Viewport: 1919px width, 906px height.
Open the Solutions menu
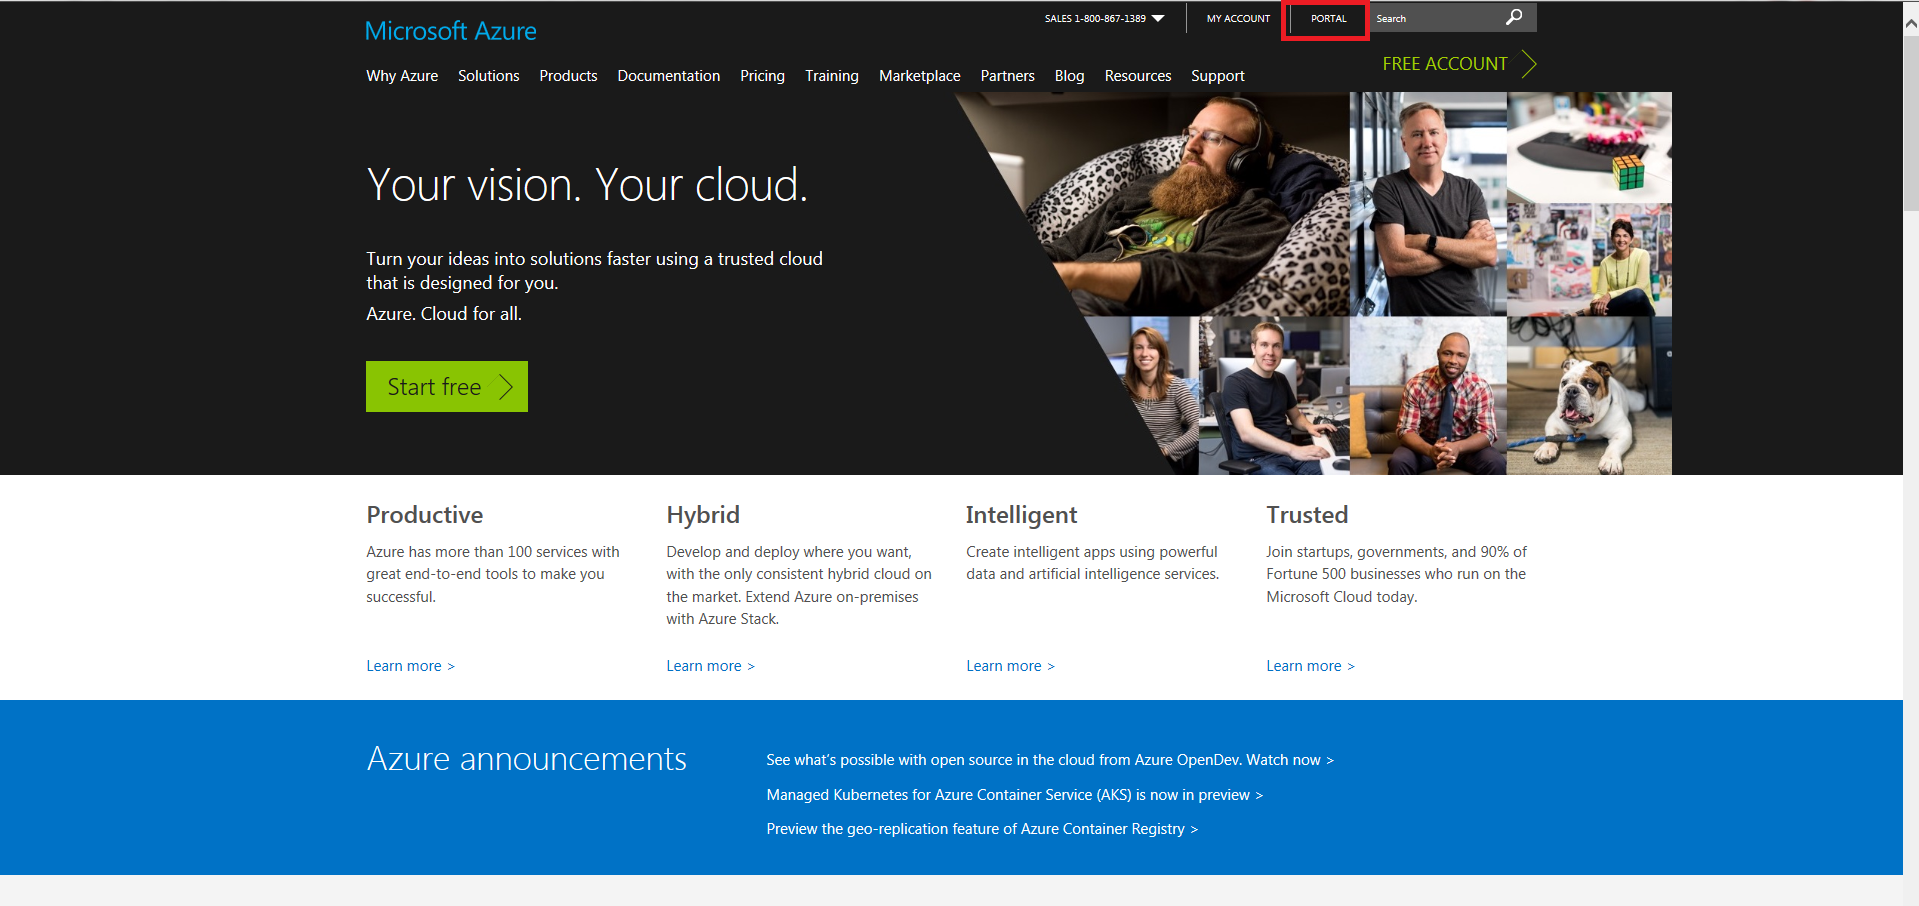point(488,76)
